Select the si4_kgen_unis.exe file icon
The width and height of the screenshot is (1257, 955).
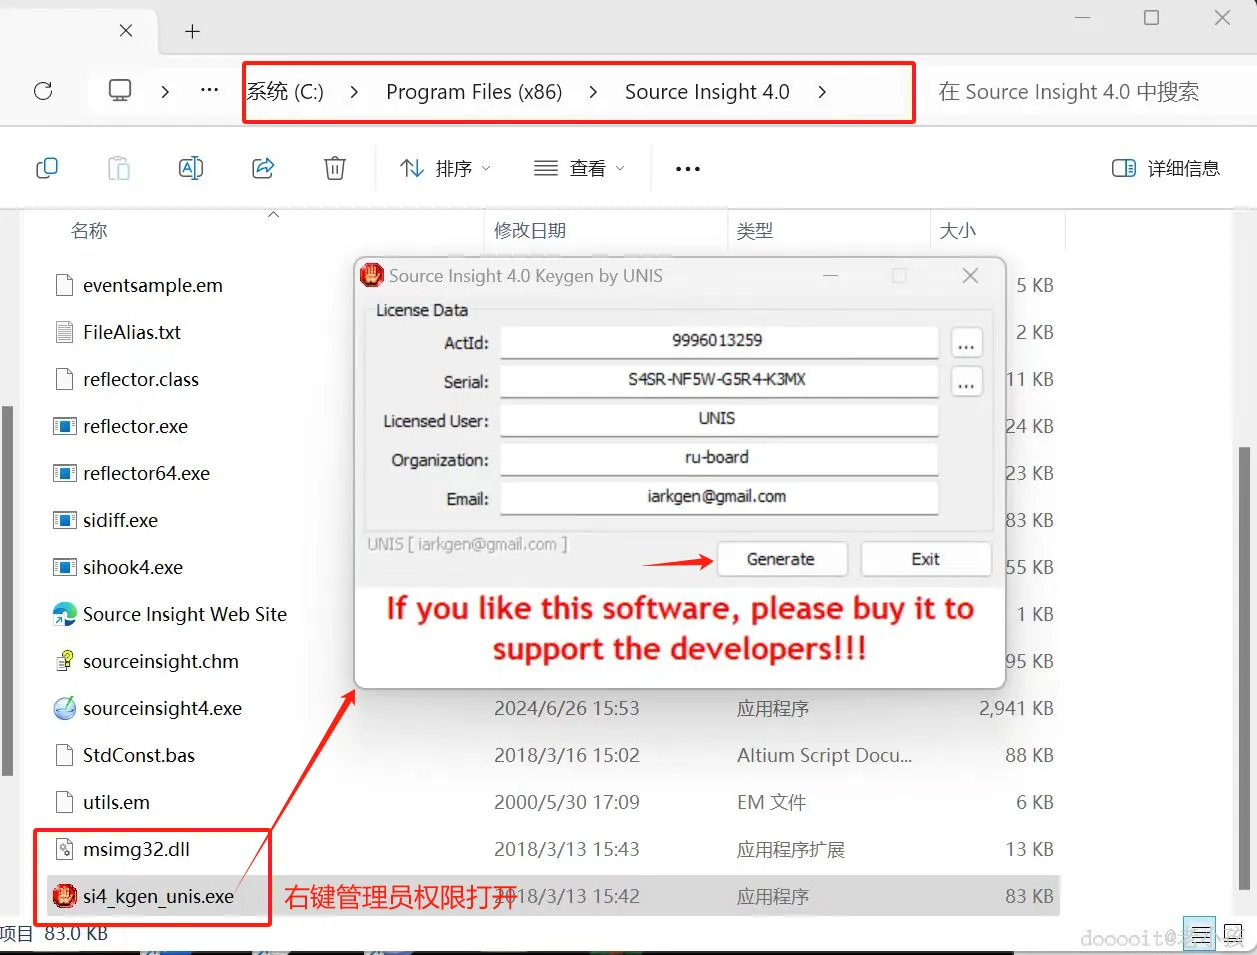point(65,896)
